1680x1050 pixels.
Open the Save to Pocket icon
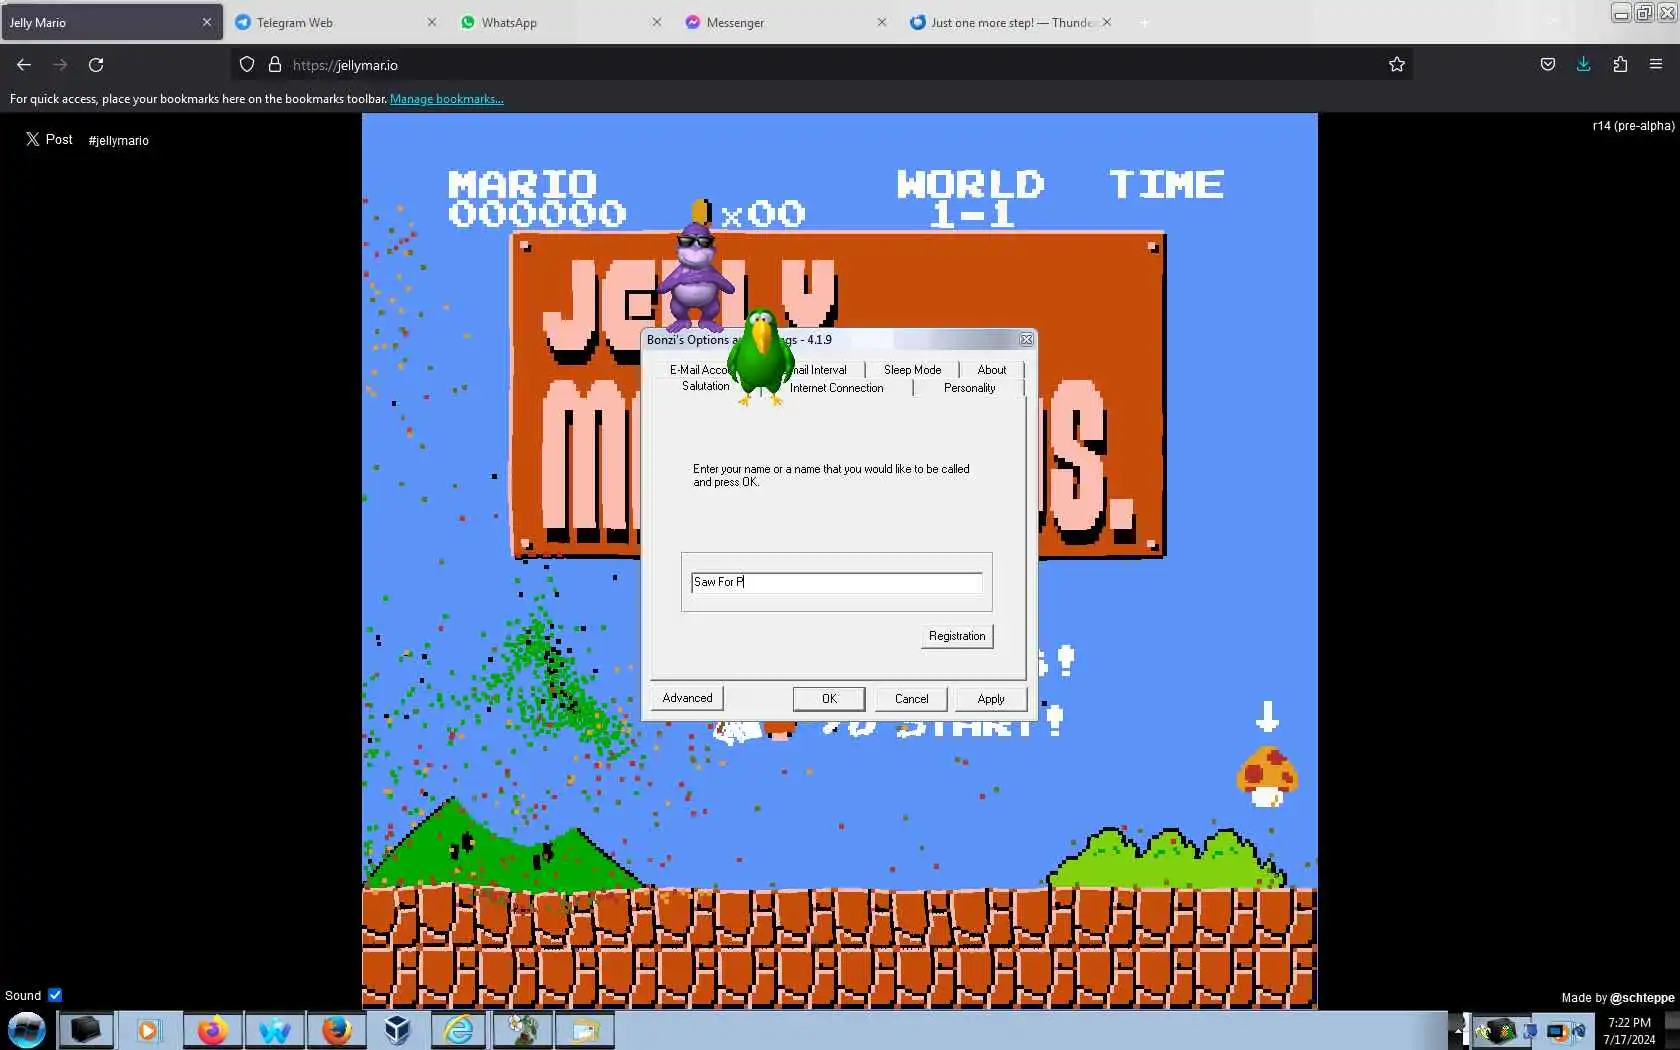pyautogui.click(x=1548, y=65)
